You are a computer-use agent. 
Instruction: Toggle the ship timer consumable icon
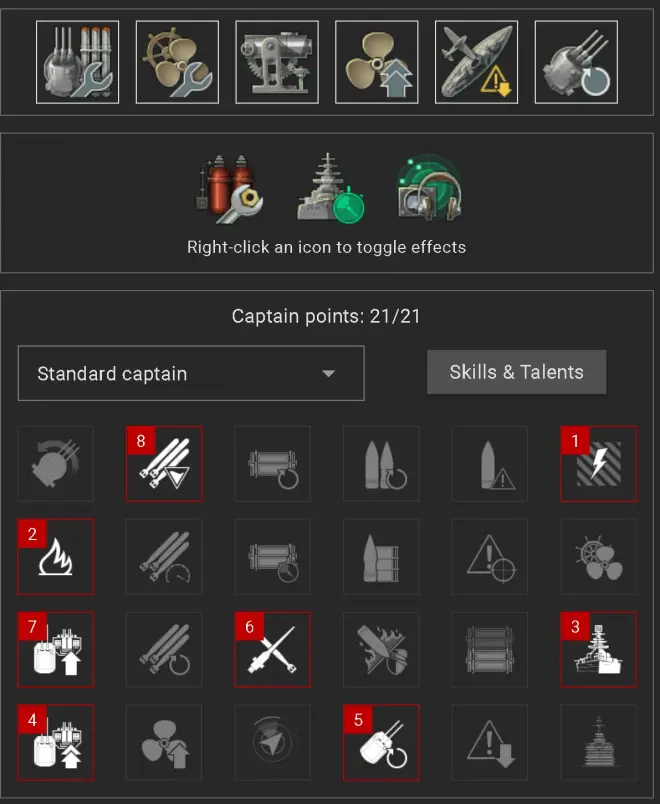(330, 188)
